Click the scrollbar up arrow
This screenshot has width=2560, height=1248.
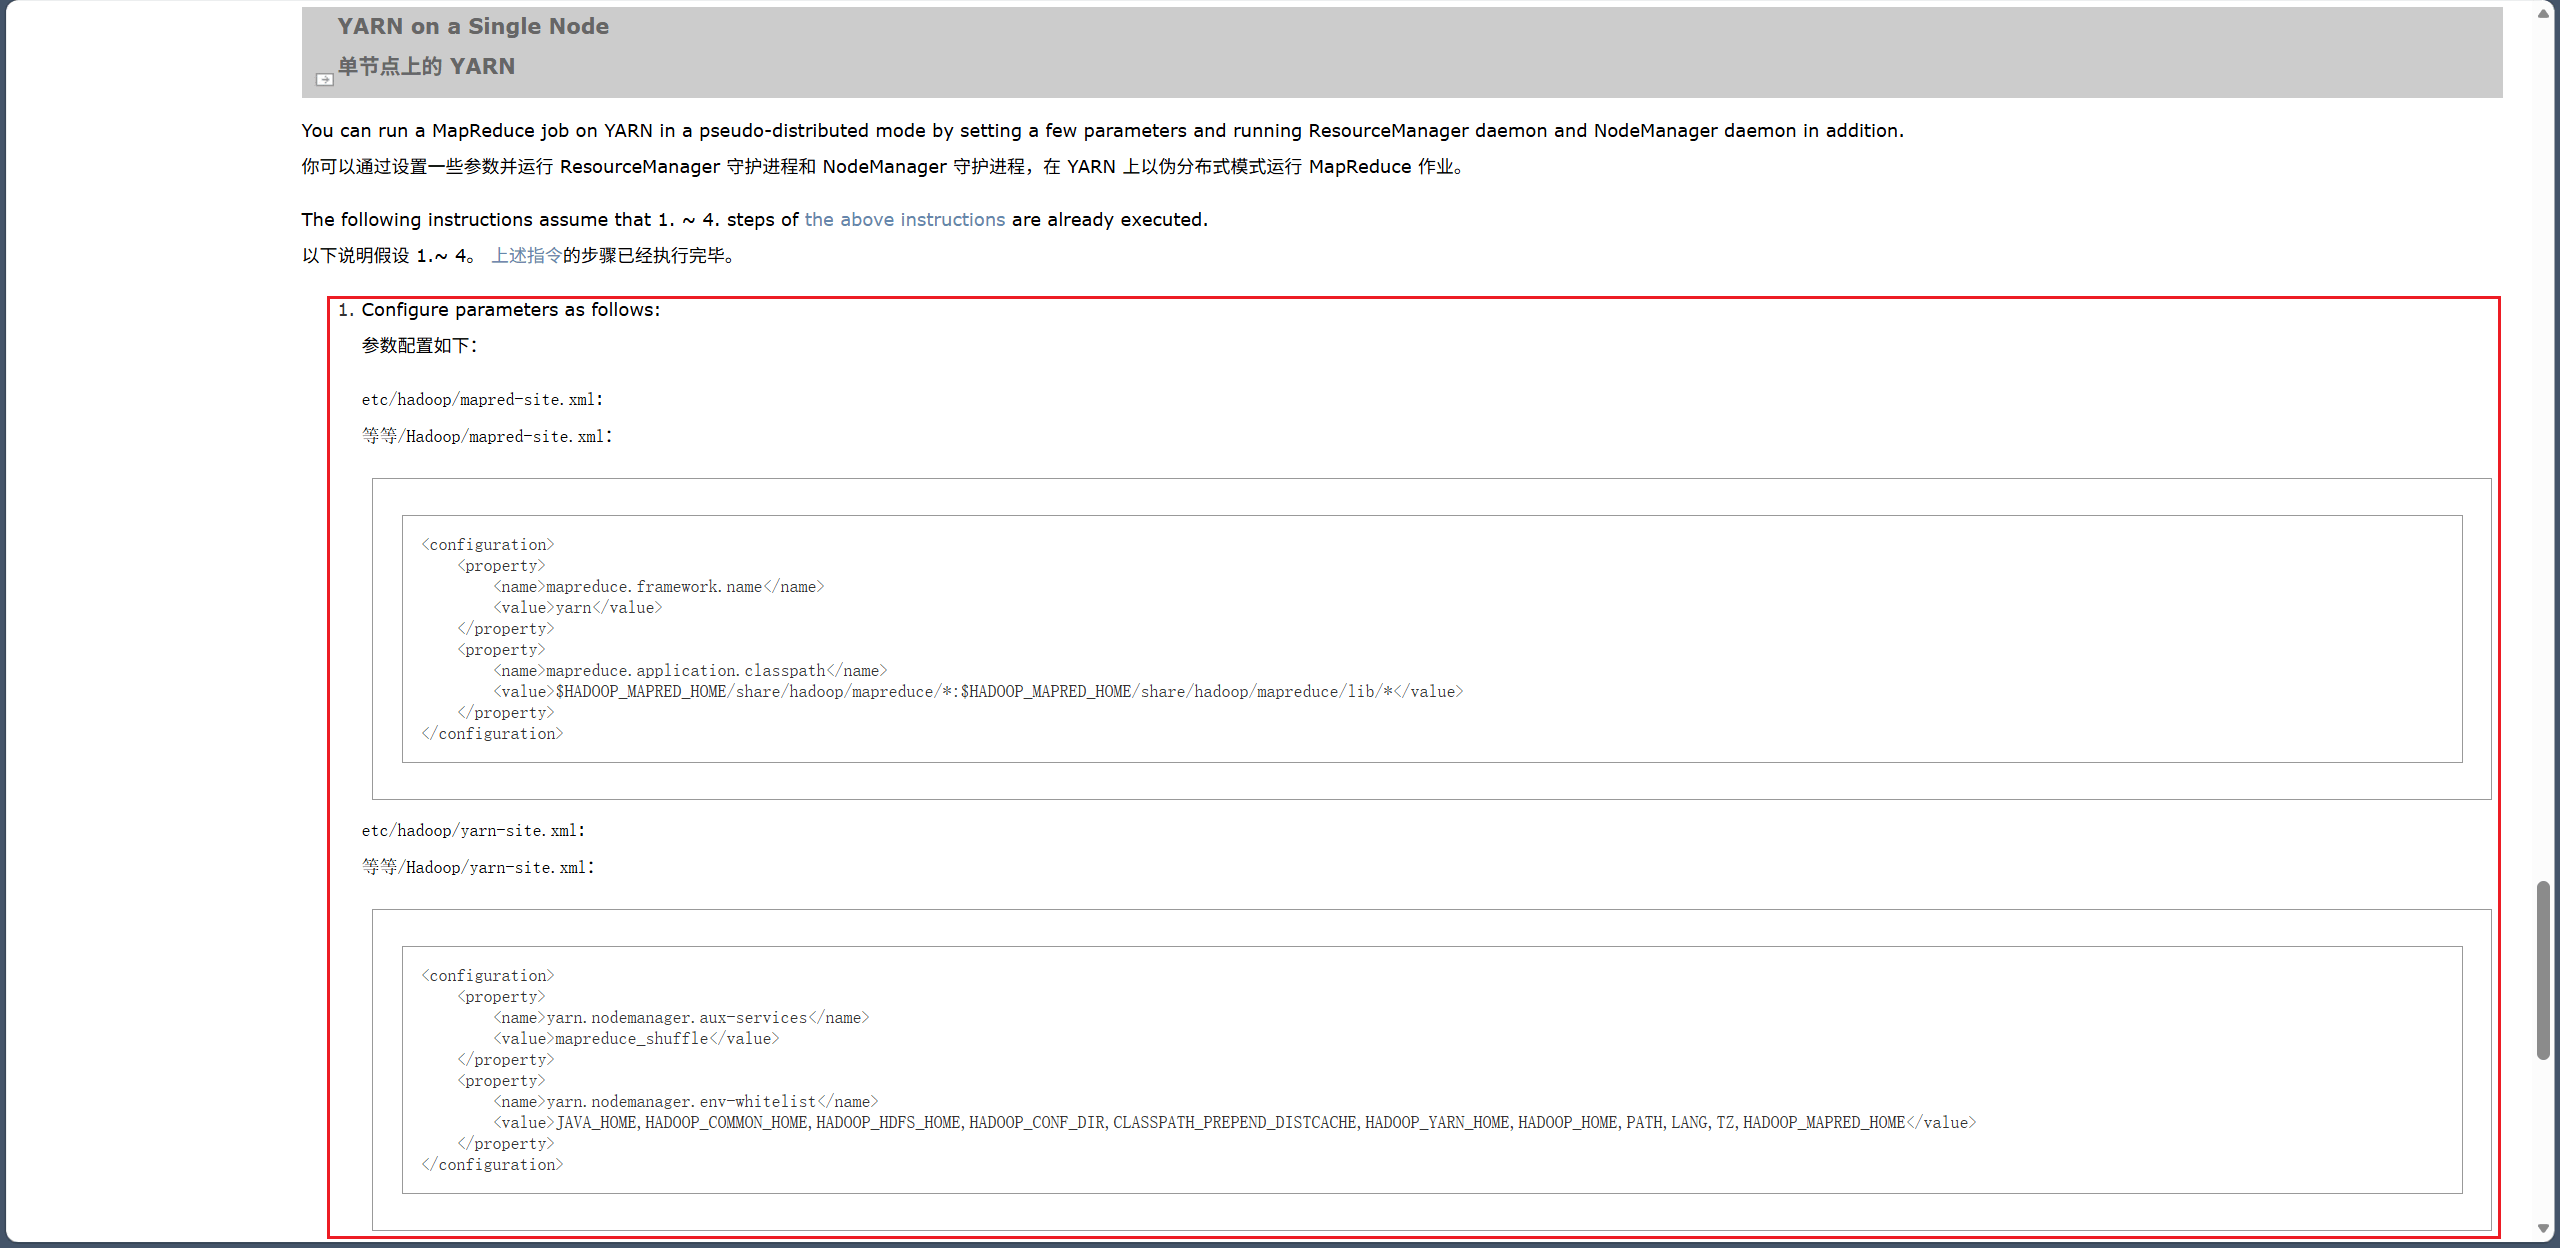[2543, 13]
